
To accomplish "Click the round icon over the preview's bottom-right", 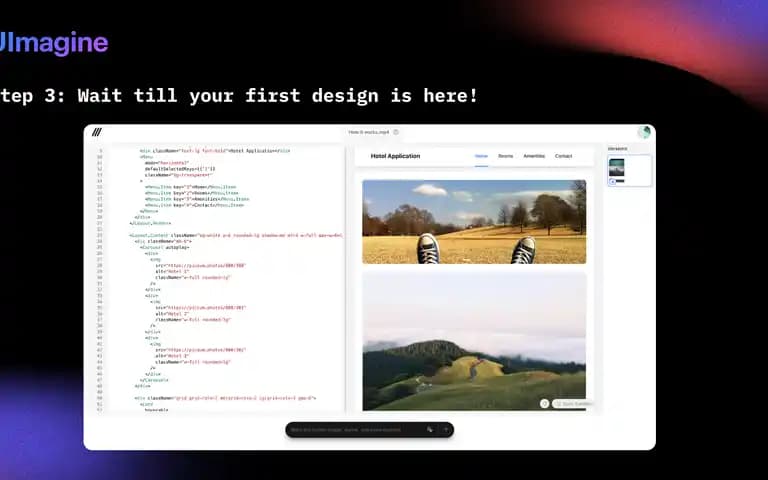I will (x=544, y=404).
